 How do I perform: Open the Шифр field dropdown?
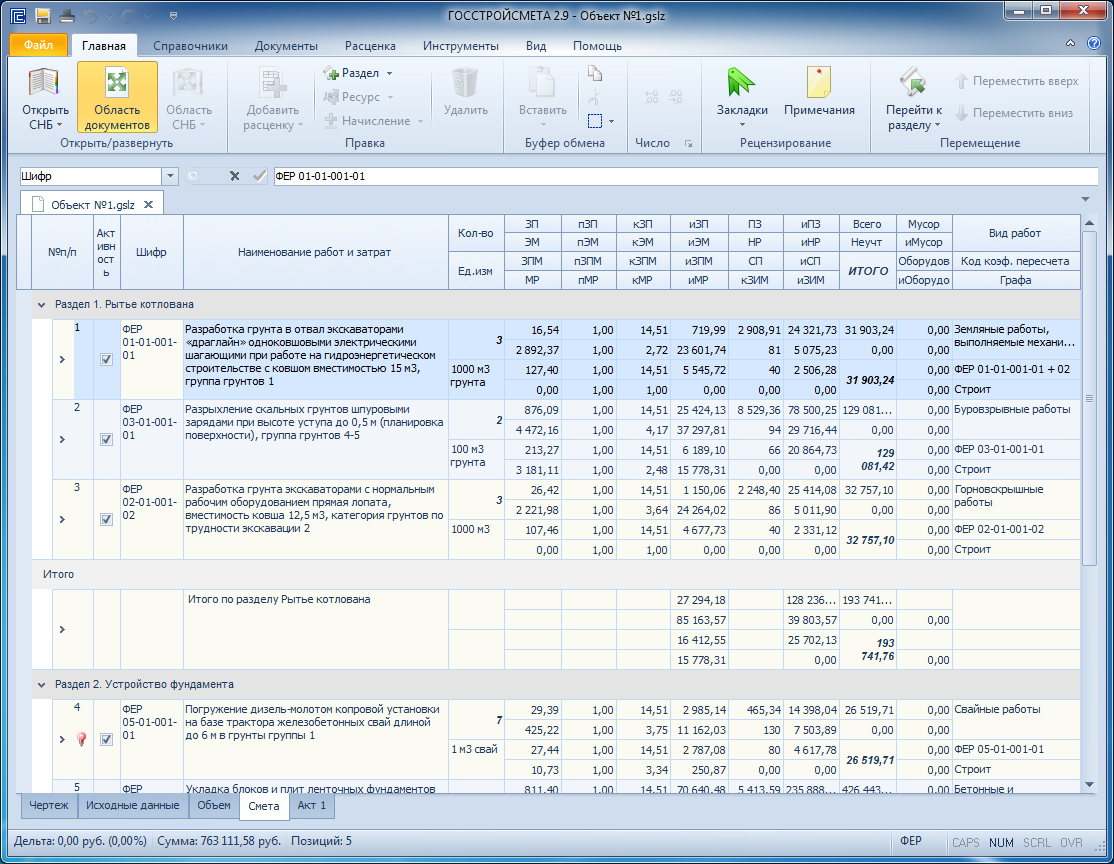(x=170, y=176)
